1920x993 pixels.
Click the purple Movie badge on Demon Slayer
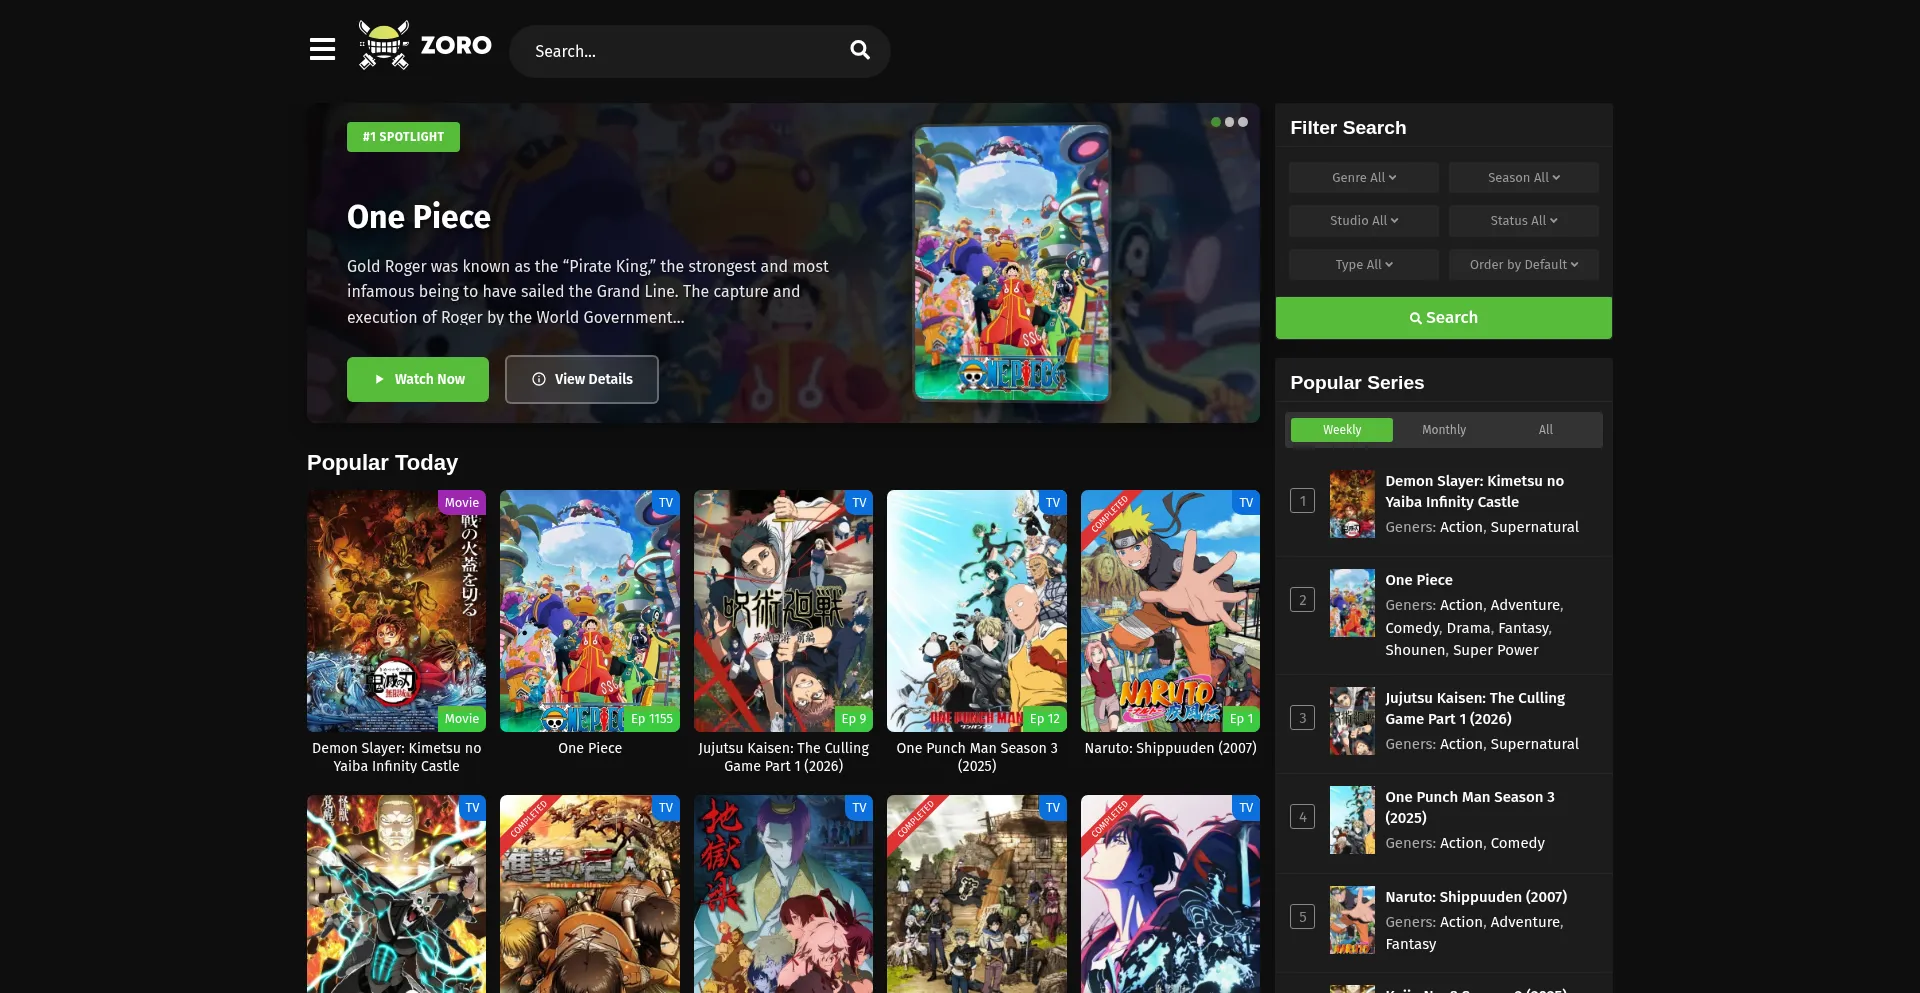[x=462, y=503]
